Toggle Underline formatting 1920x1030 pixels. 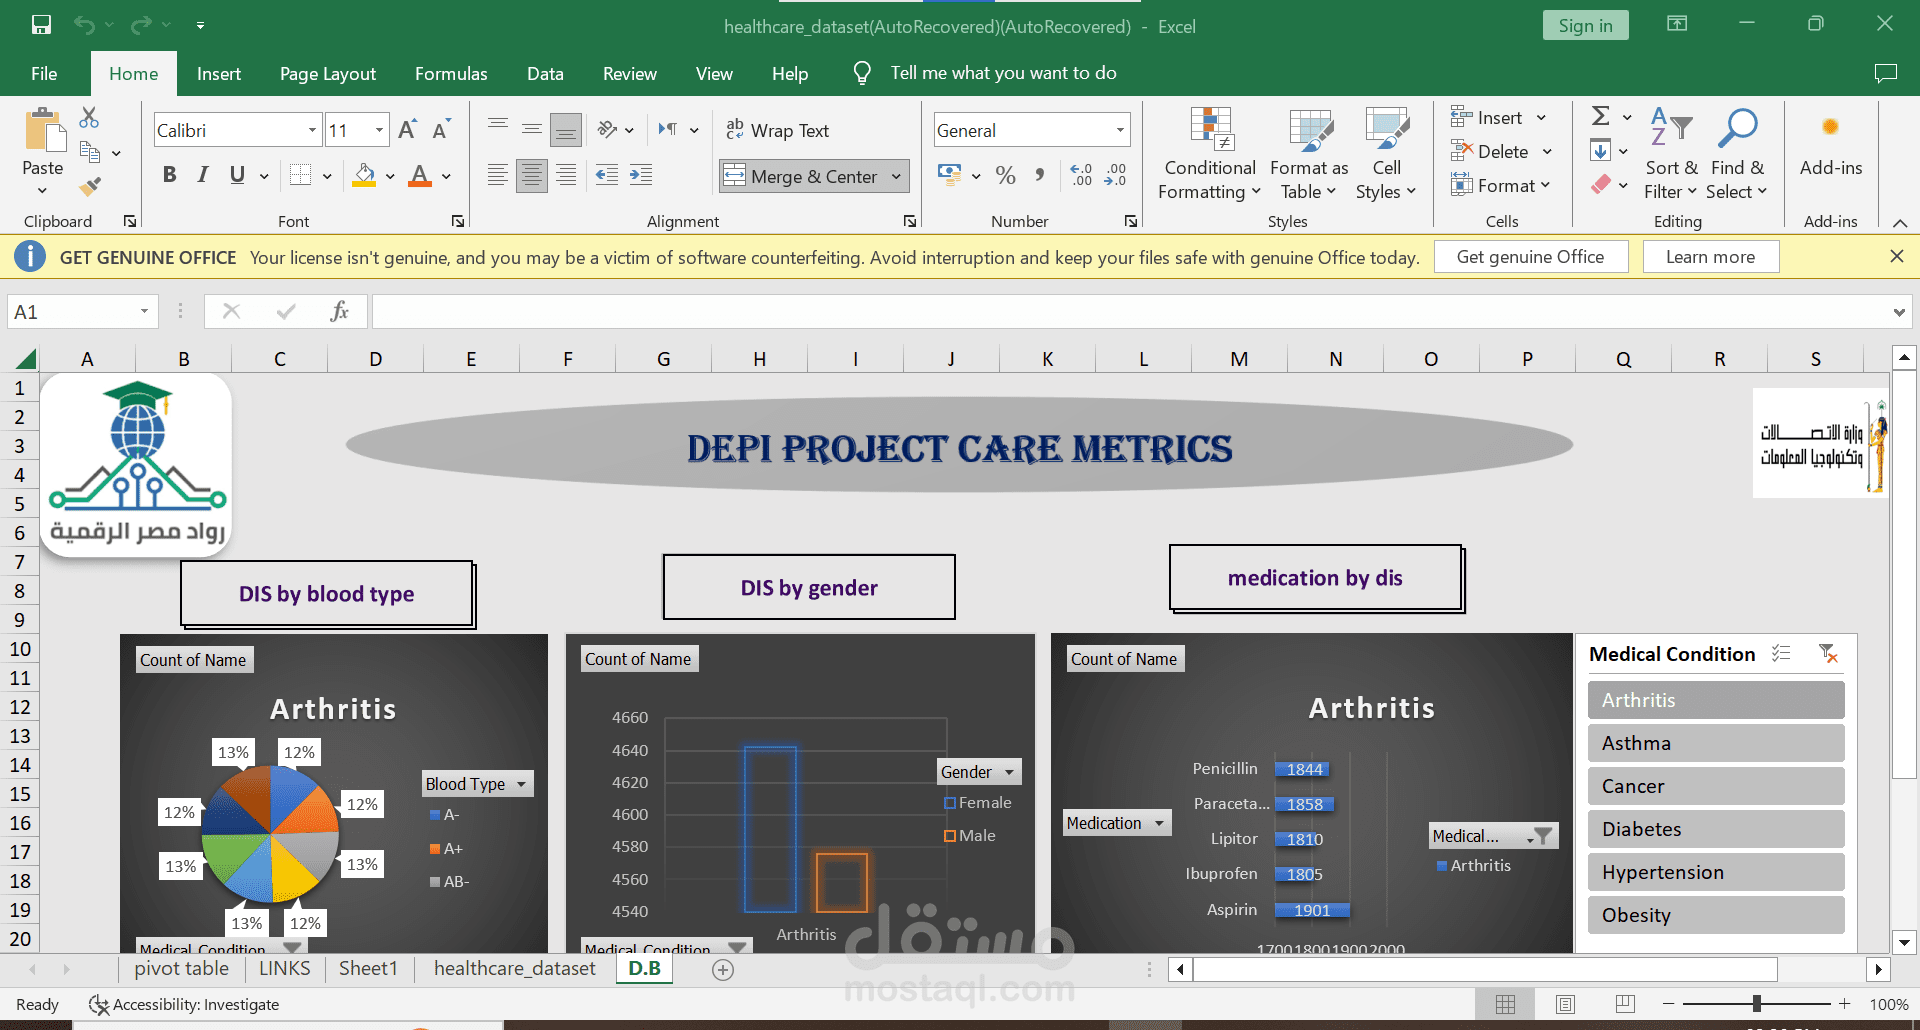pos(237,176)
